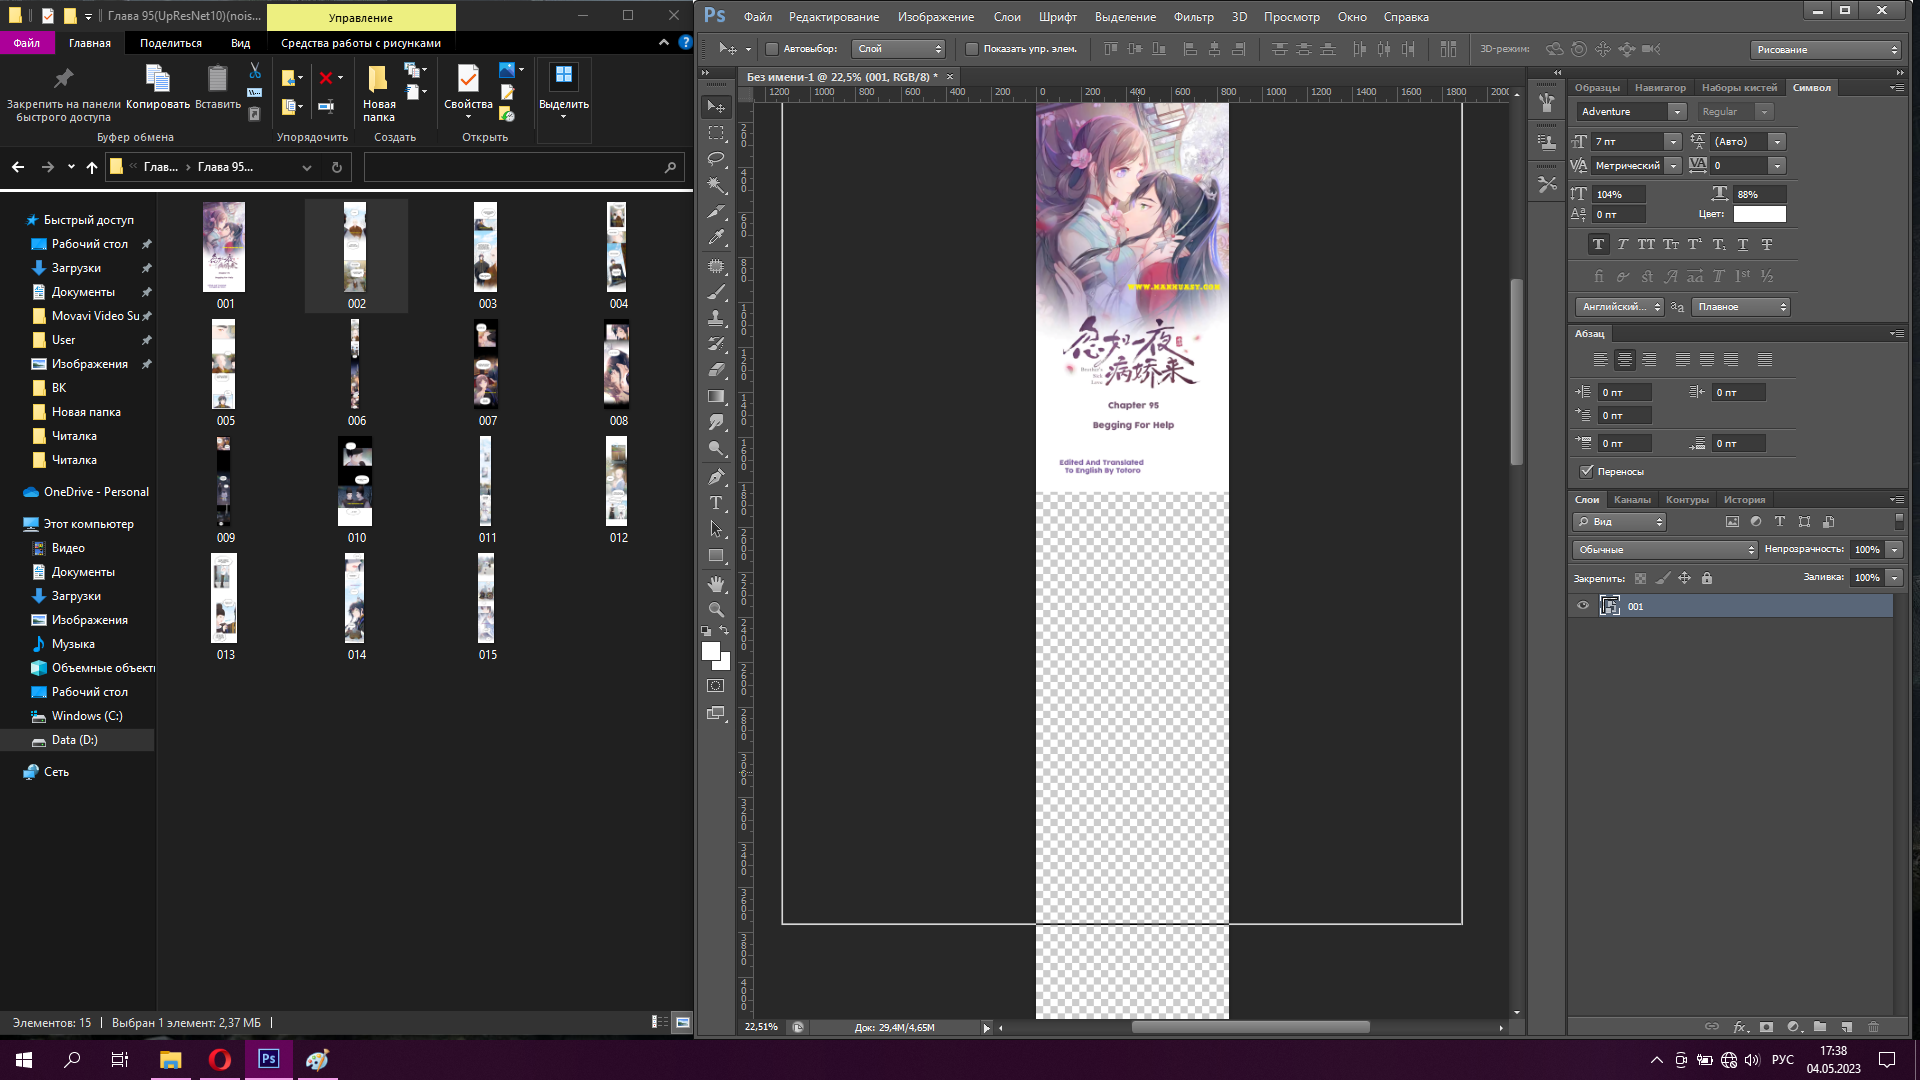The image size is (1920, 1080).
Task: Open the layer blend mode Обычные dropdown
Action: (x=1665, y=550)
